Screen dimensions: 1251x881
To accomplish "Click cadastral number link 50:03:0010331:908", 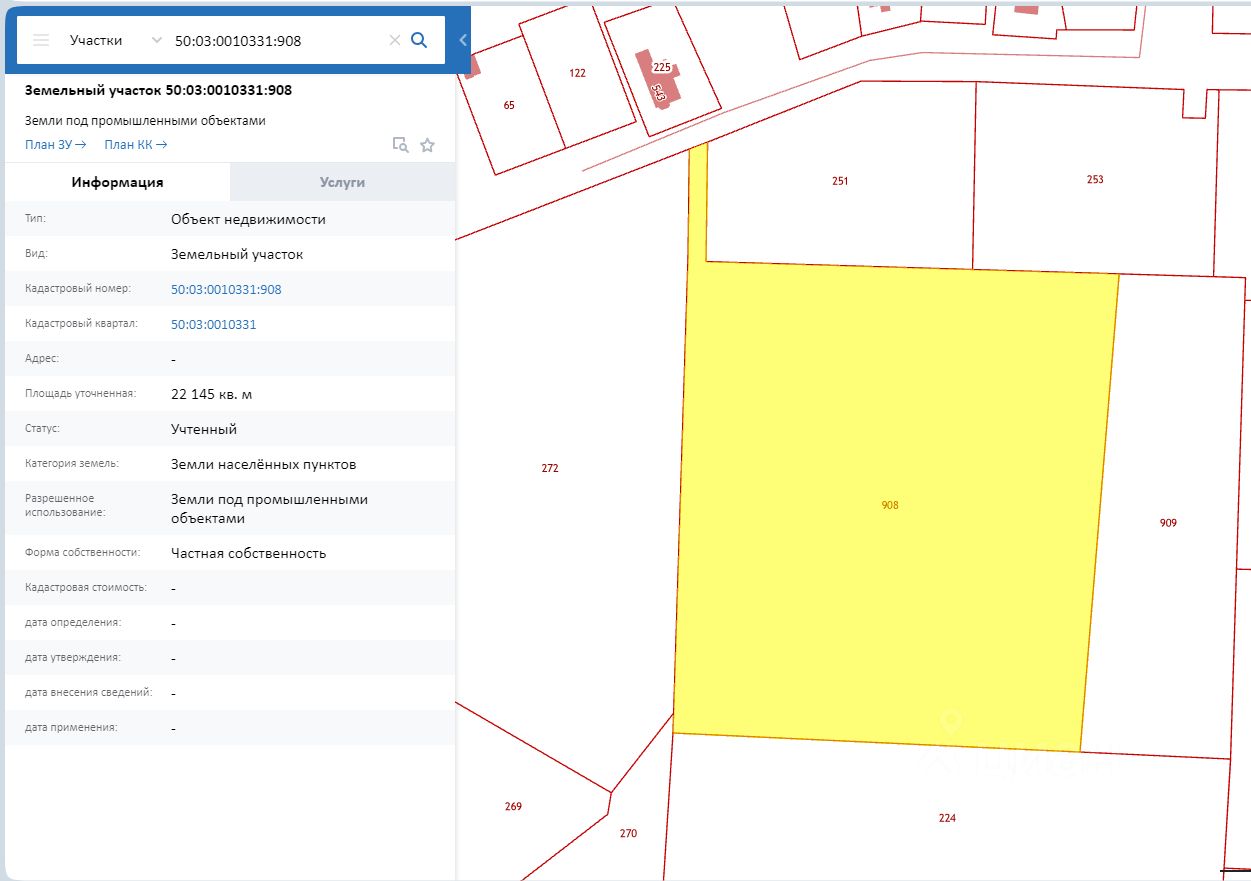I will click(x=226, y=289).
